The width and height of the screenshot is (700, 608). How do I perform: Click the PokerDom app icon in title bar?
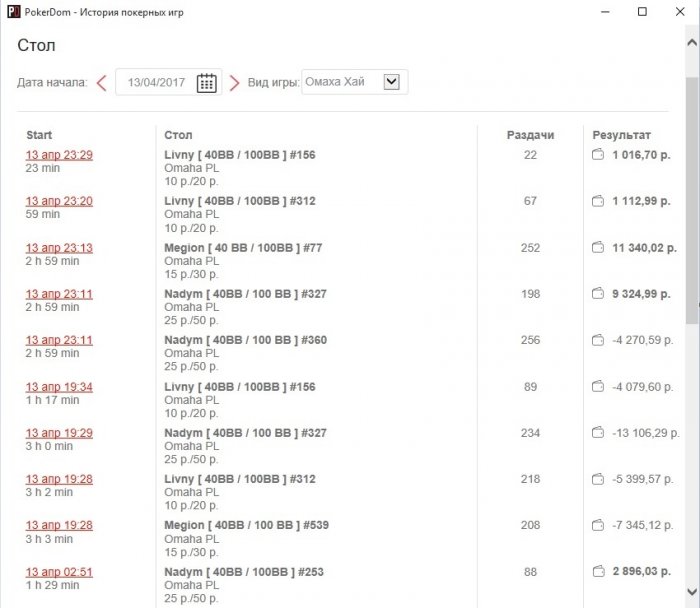pyautogui.click(x=12, y=11)
